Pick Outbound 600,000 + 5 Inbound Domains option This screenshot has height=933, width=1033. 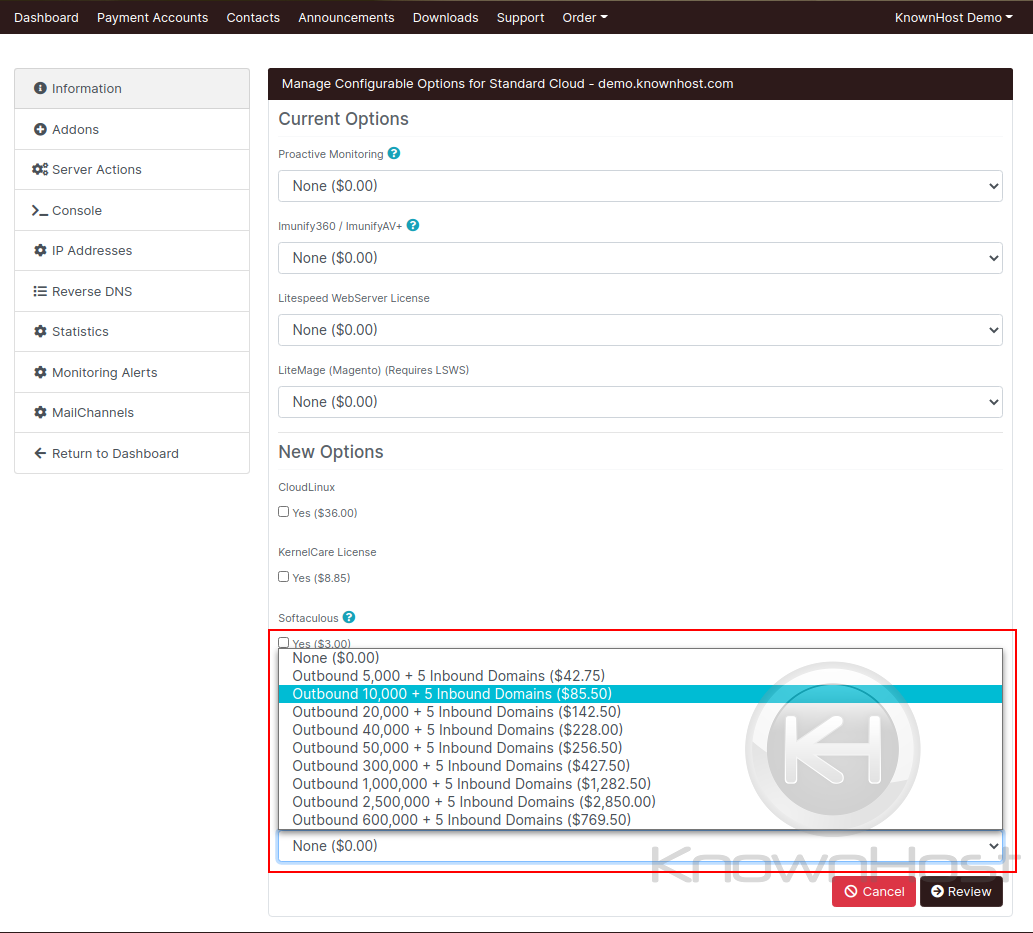coord(640,820)
